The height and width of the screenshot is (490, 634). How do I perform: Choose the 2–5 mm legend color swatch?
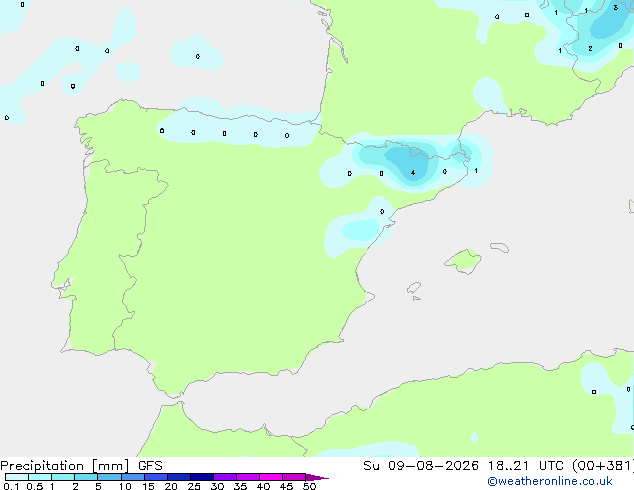[86, 477]
